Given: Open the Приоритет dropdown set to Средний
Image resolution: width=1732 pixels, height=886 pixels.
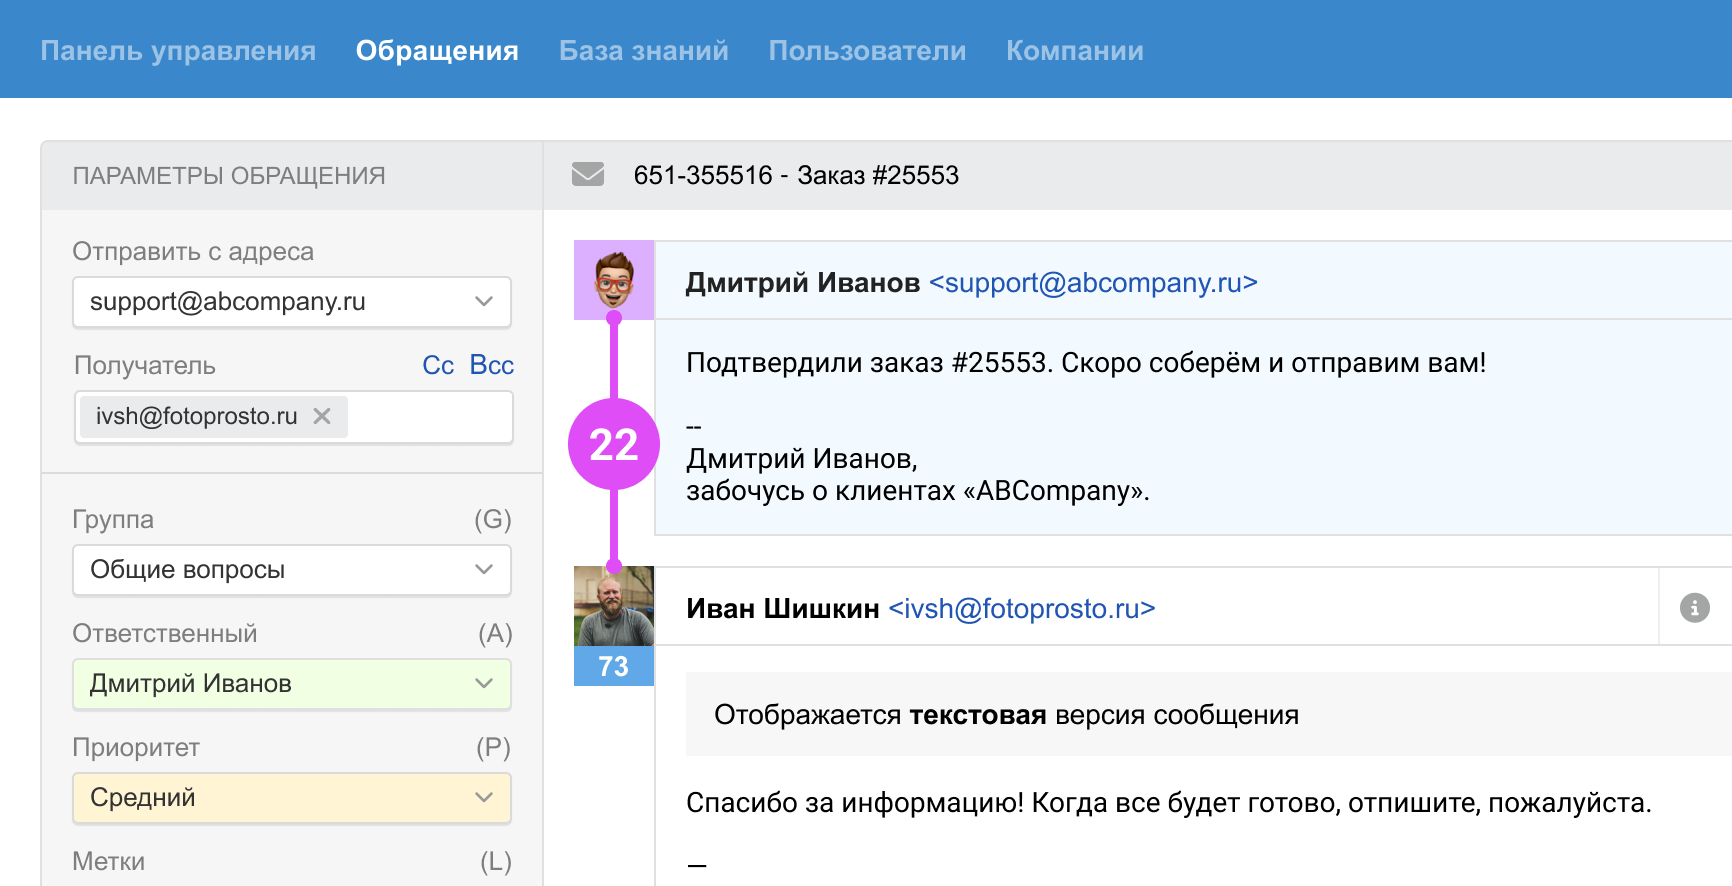Looking at the screenshot, I should point(292,798).
